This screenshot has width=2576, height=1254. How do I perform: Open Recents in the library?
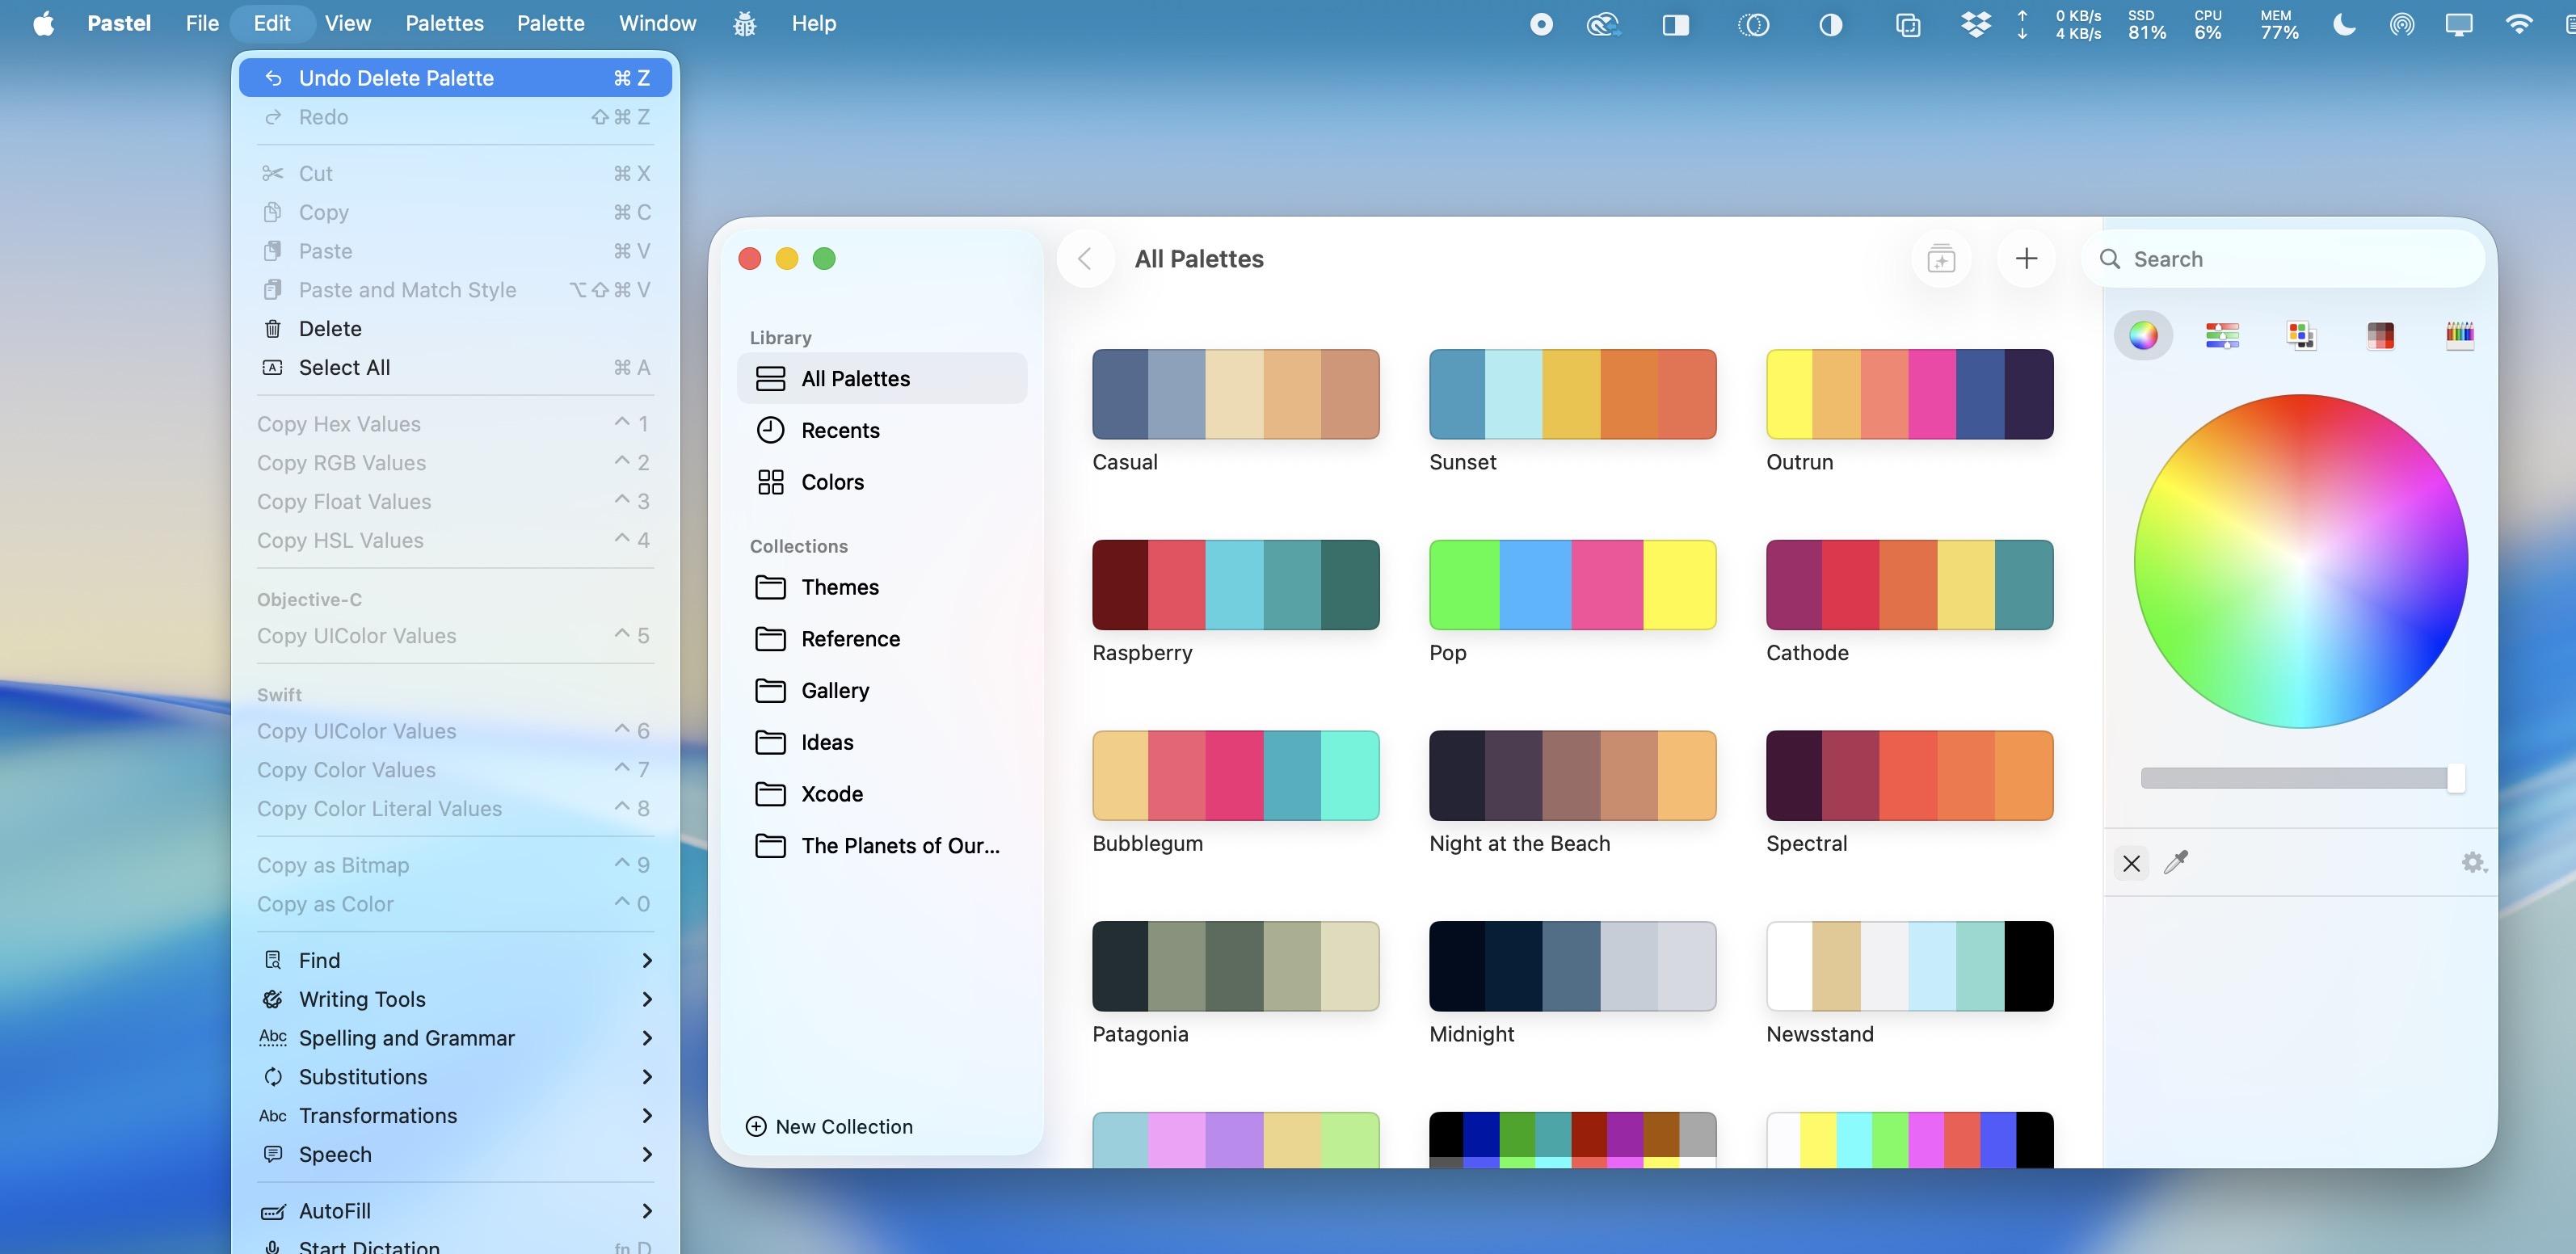coord(882,430)
